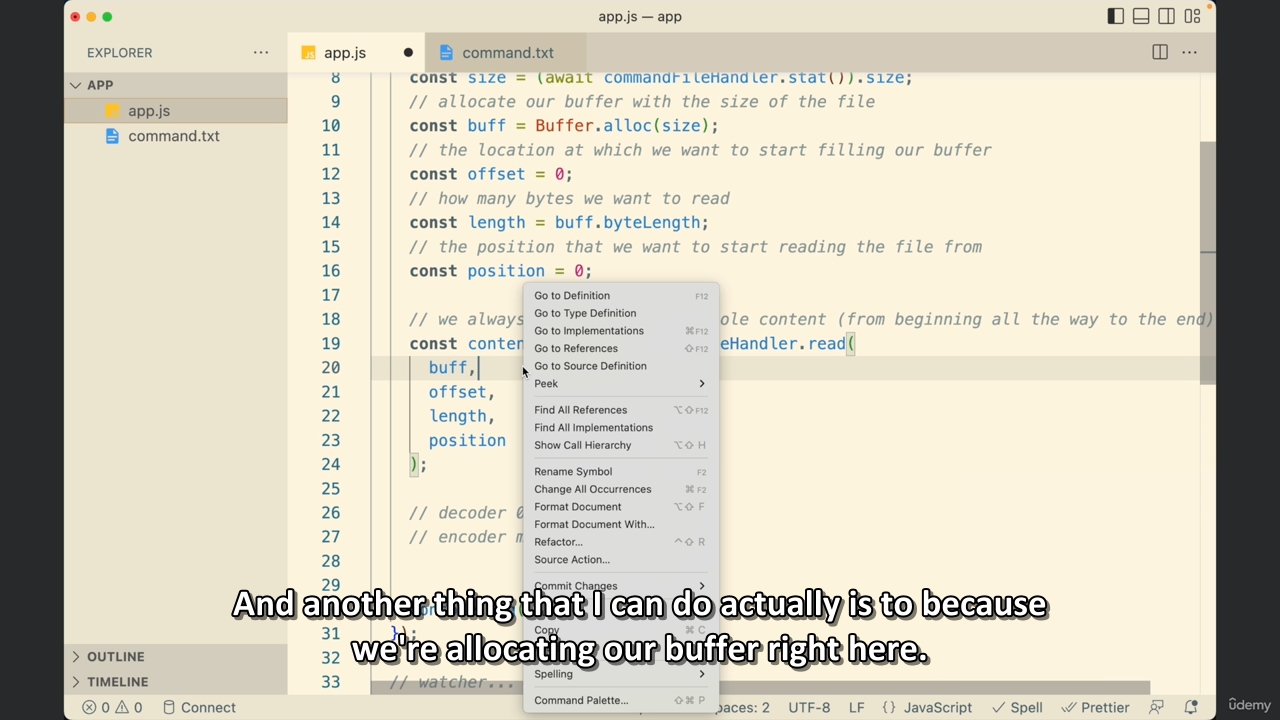Expand the Spelling submenu
Image resolution: width=1280 pixels, height=720 pixels.
(620, 674)
